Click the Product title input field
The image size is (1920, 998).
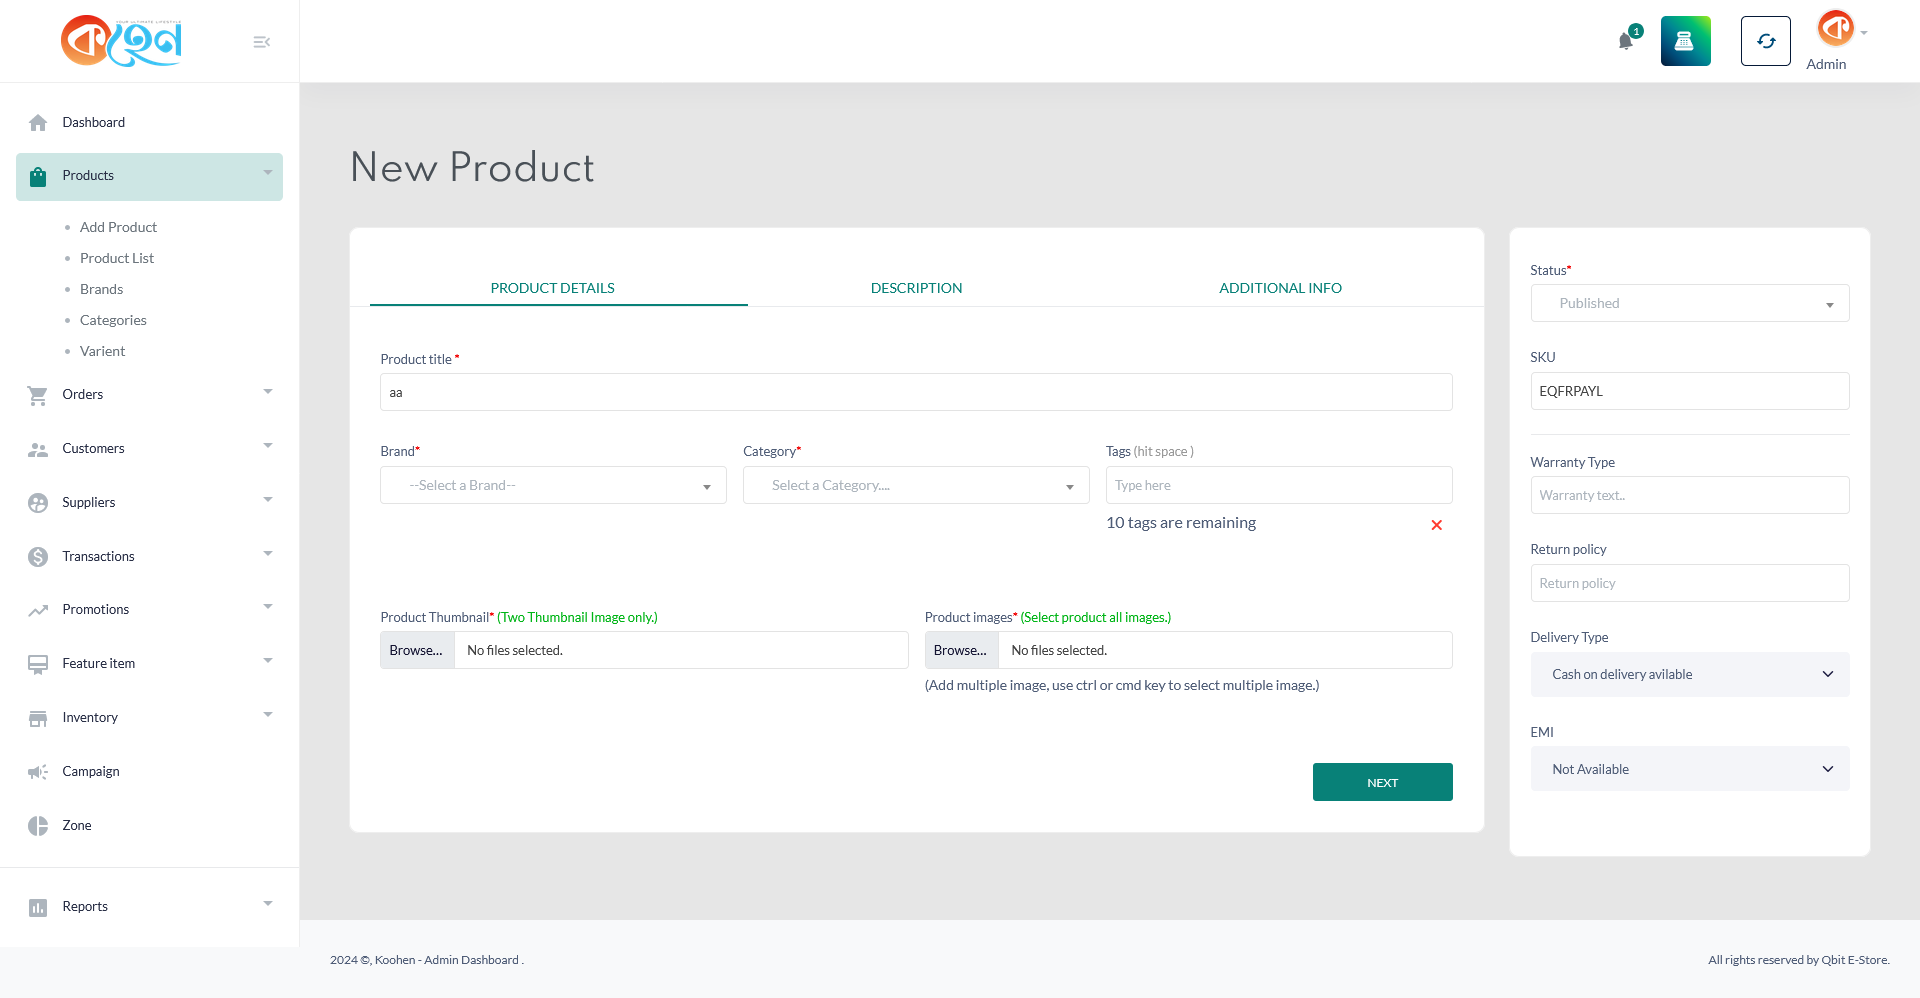coord(915,392)
